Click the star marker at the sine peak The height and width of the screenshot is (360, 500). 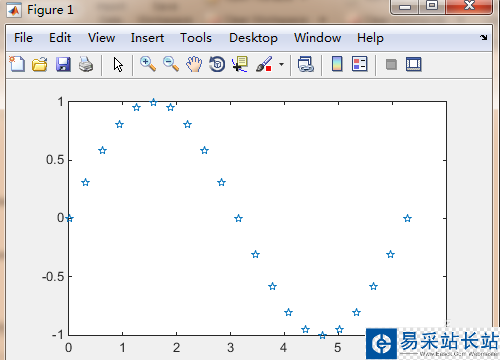click(153, 102)
